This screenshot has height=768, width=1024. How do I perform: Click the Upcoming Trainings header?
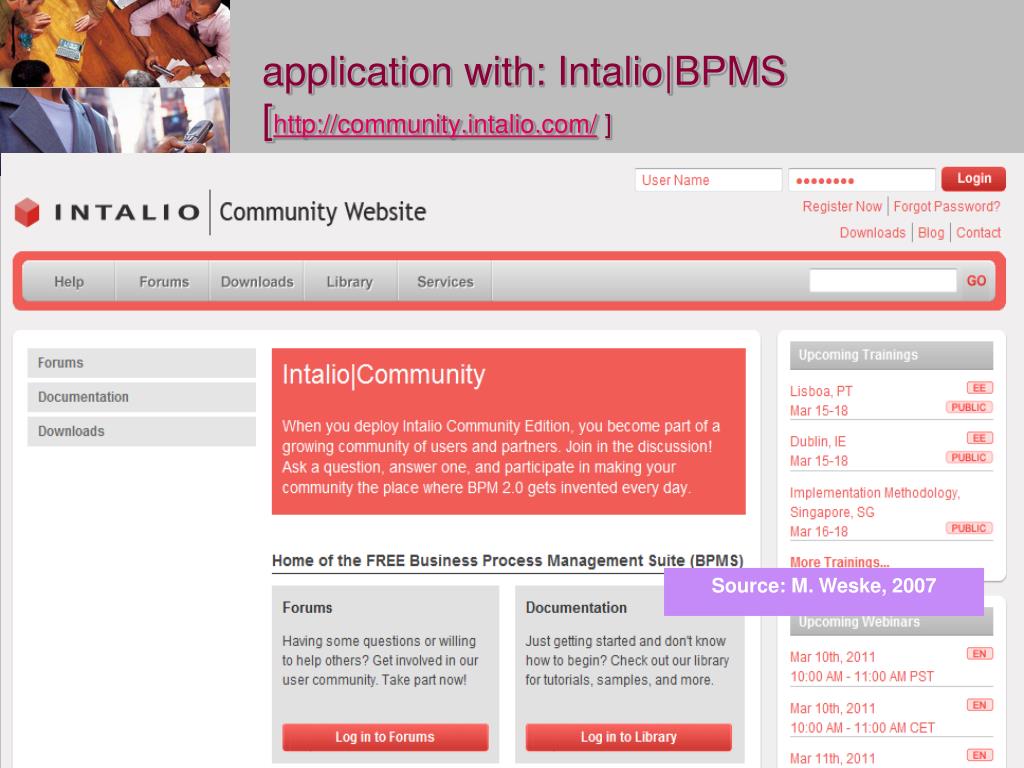(891, 355)
